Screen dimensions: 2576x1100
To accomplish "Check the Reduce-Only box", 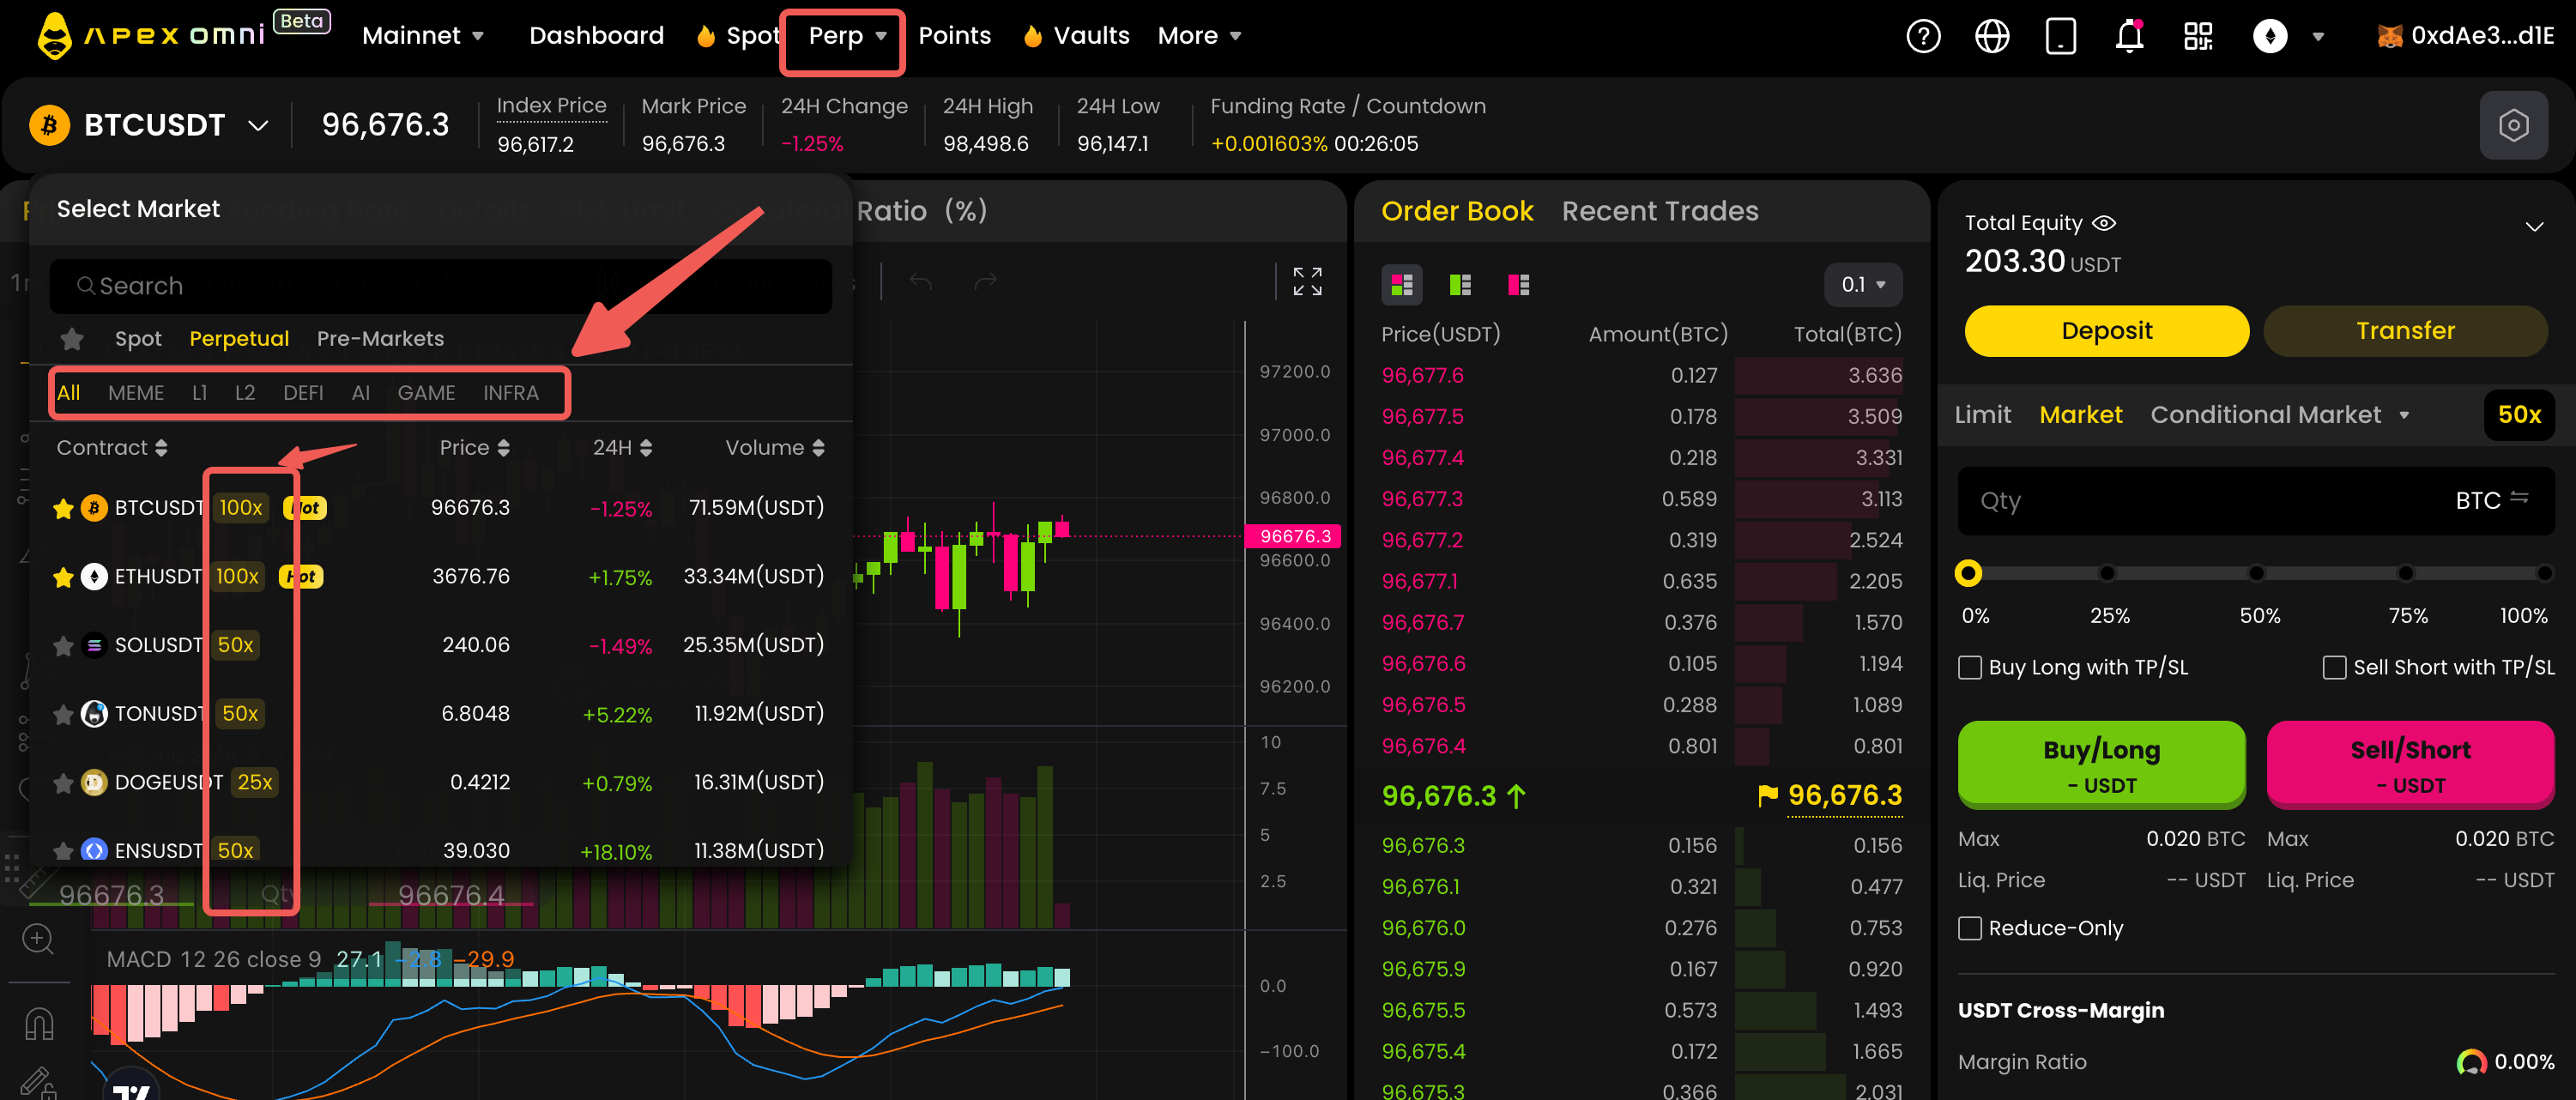I will coord(1969,928).
